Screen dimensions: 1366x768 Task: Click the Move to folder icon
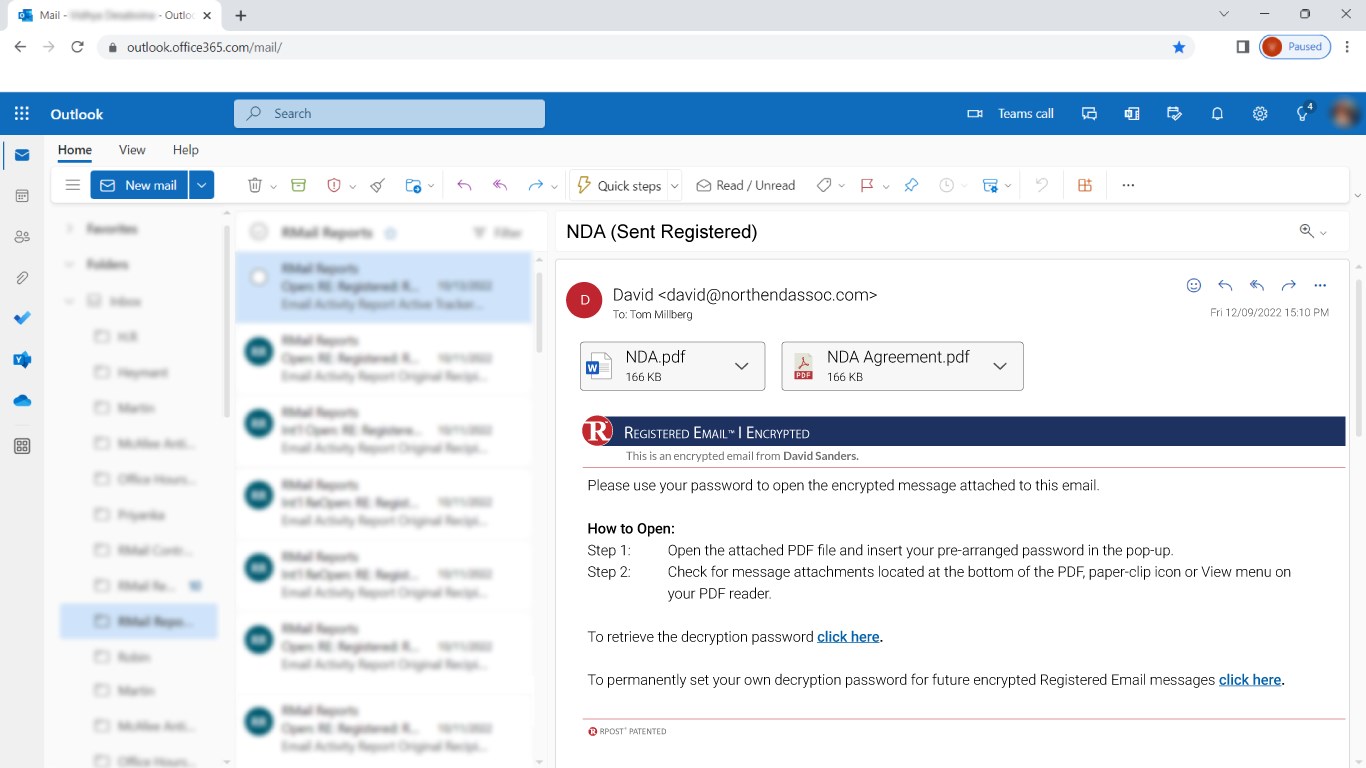(x=413, y=185)
